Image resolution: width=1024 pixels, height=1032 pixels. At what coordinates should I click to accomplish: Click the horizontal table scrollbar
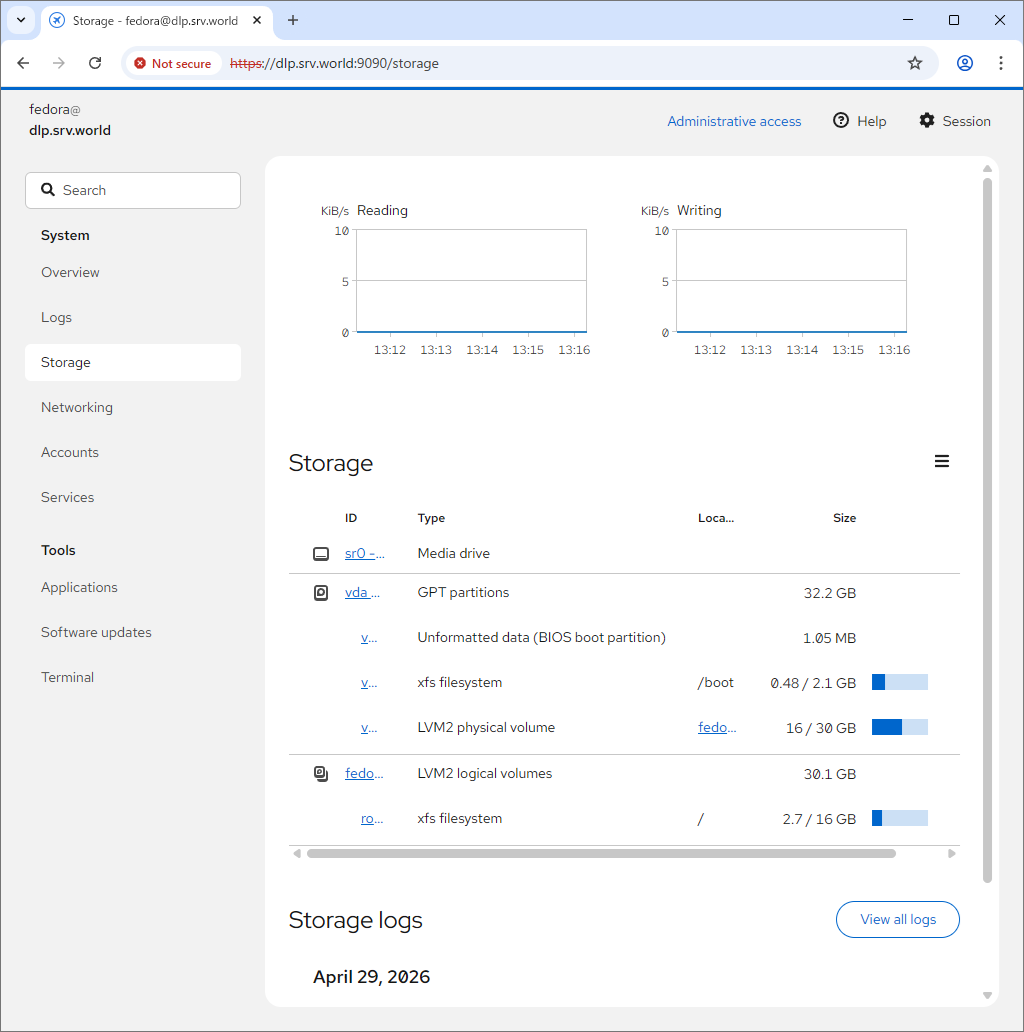tap(601, 854)
